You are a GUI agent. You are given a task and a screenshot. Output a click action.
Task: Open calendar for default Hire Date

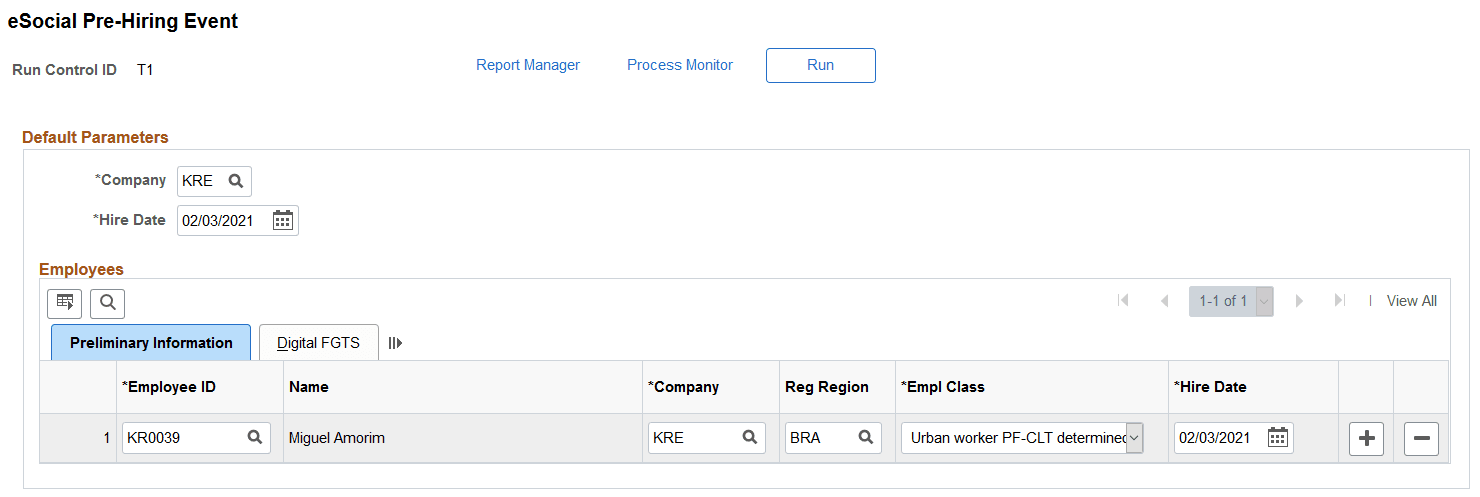tap(283, 220)
